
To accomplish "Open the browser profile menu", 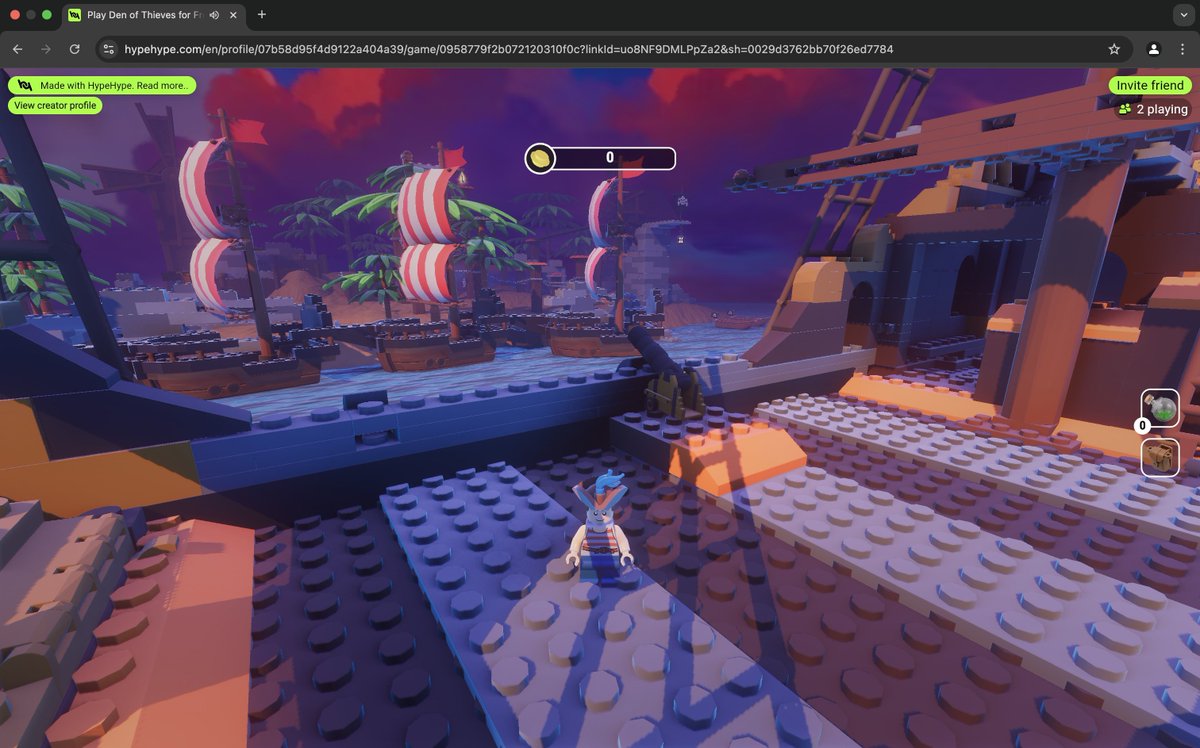I will click(1153, 49).
